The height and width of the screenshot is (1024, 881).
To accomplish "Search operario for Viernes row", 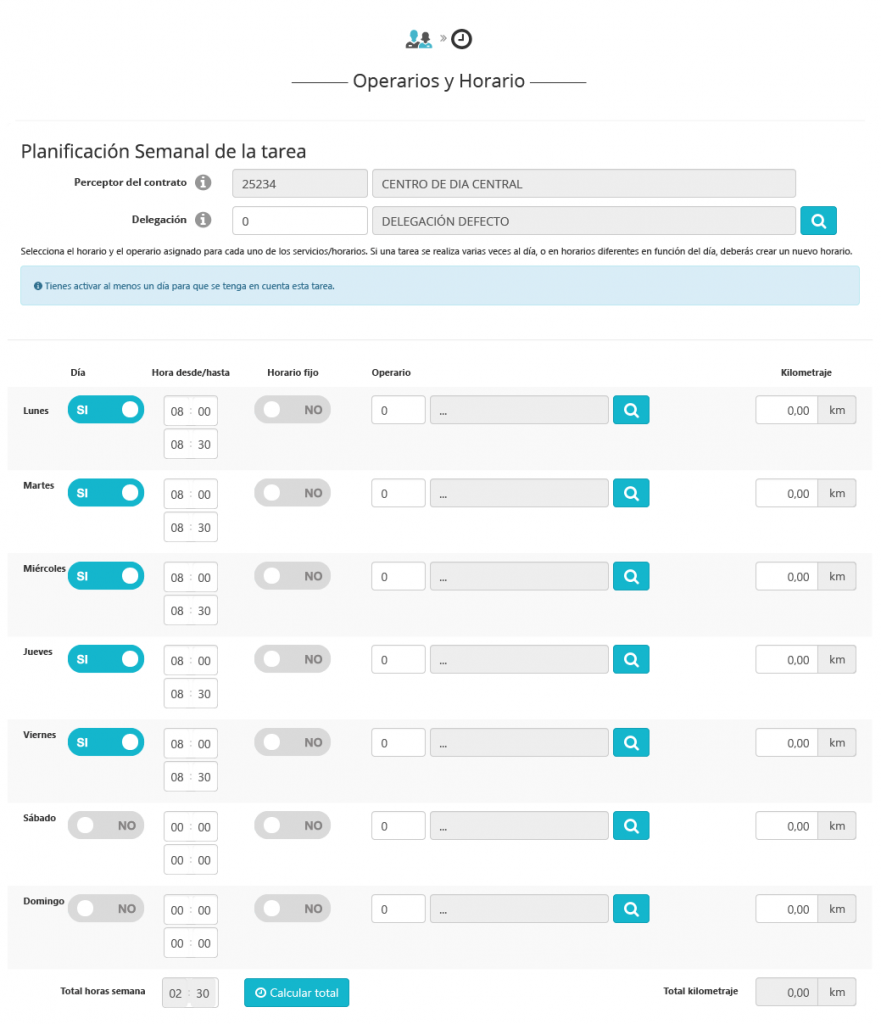I will click(631, 742).
